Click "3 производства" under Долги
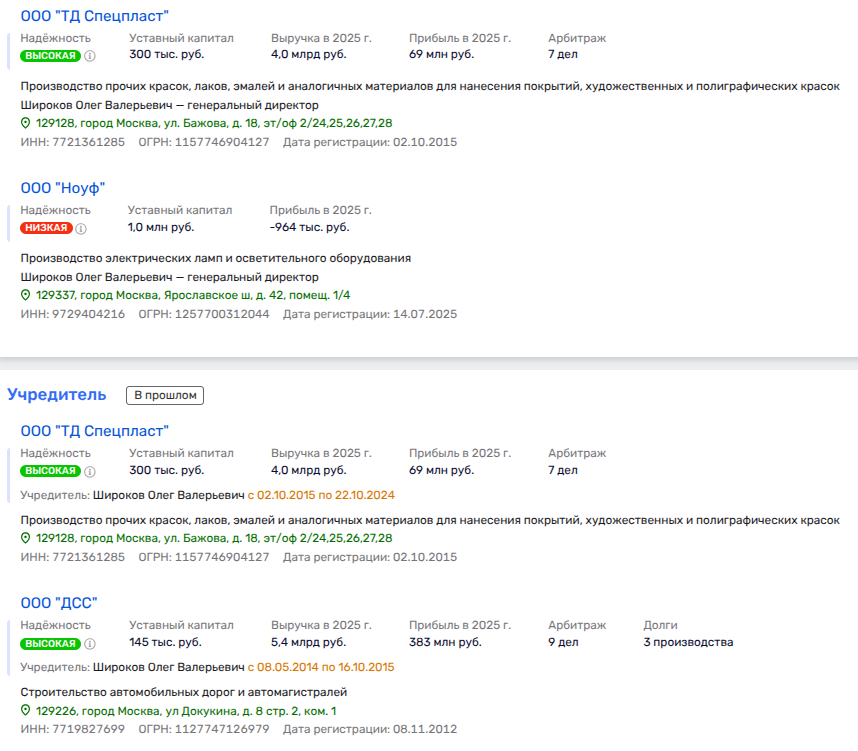The height and width of the screenshot is (751, 858). [688, 642]
